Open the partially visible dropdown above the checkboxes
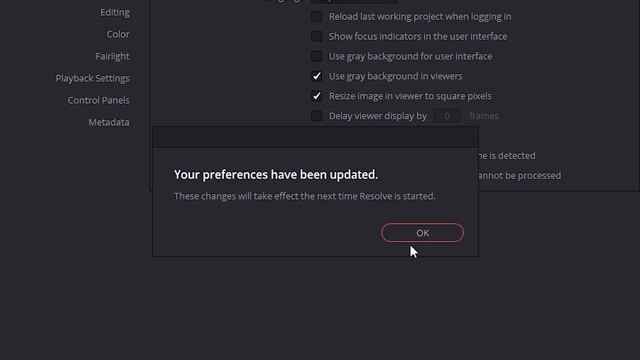640x360 pixels. pyautogui.click(x=353, y=1)
